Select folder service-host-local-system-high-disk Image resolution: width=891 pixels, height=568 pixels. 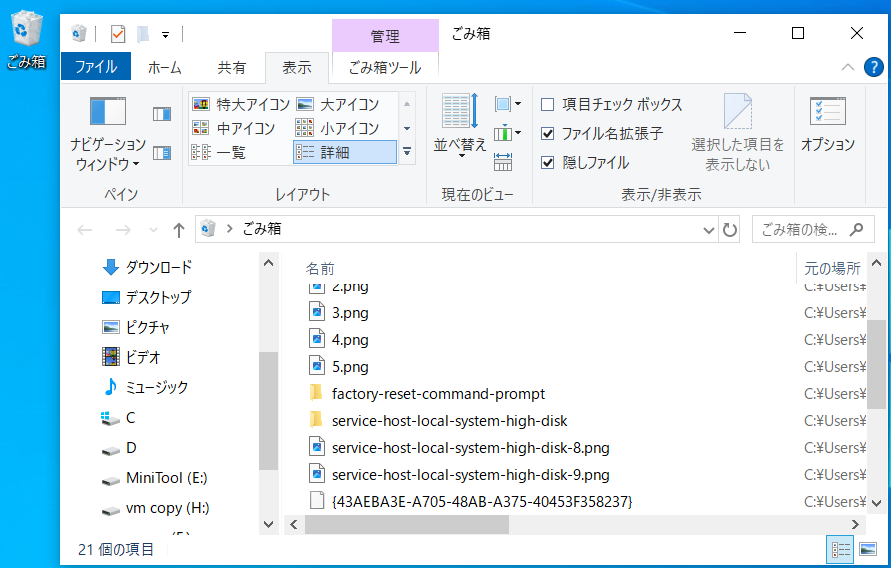[449, 421]
